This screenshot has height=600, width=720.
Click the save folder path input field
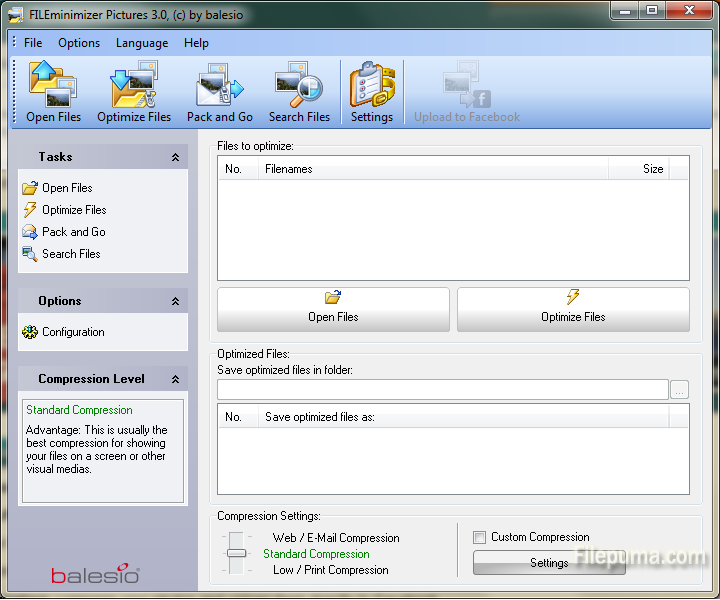pos(442,389)
